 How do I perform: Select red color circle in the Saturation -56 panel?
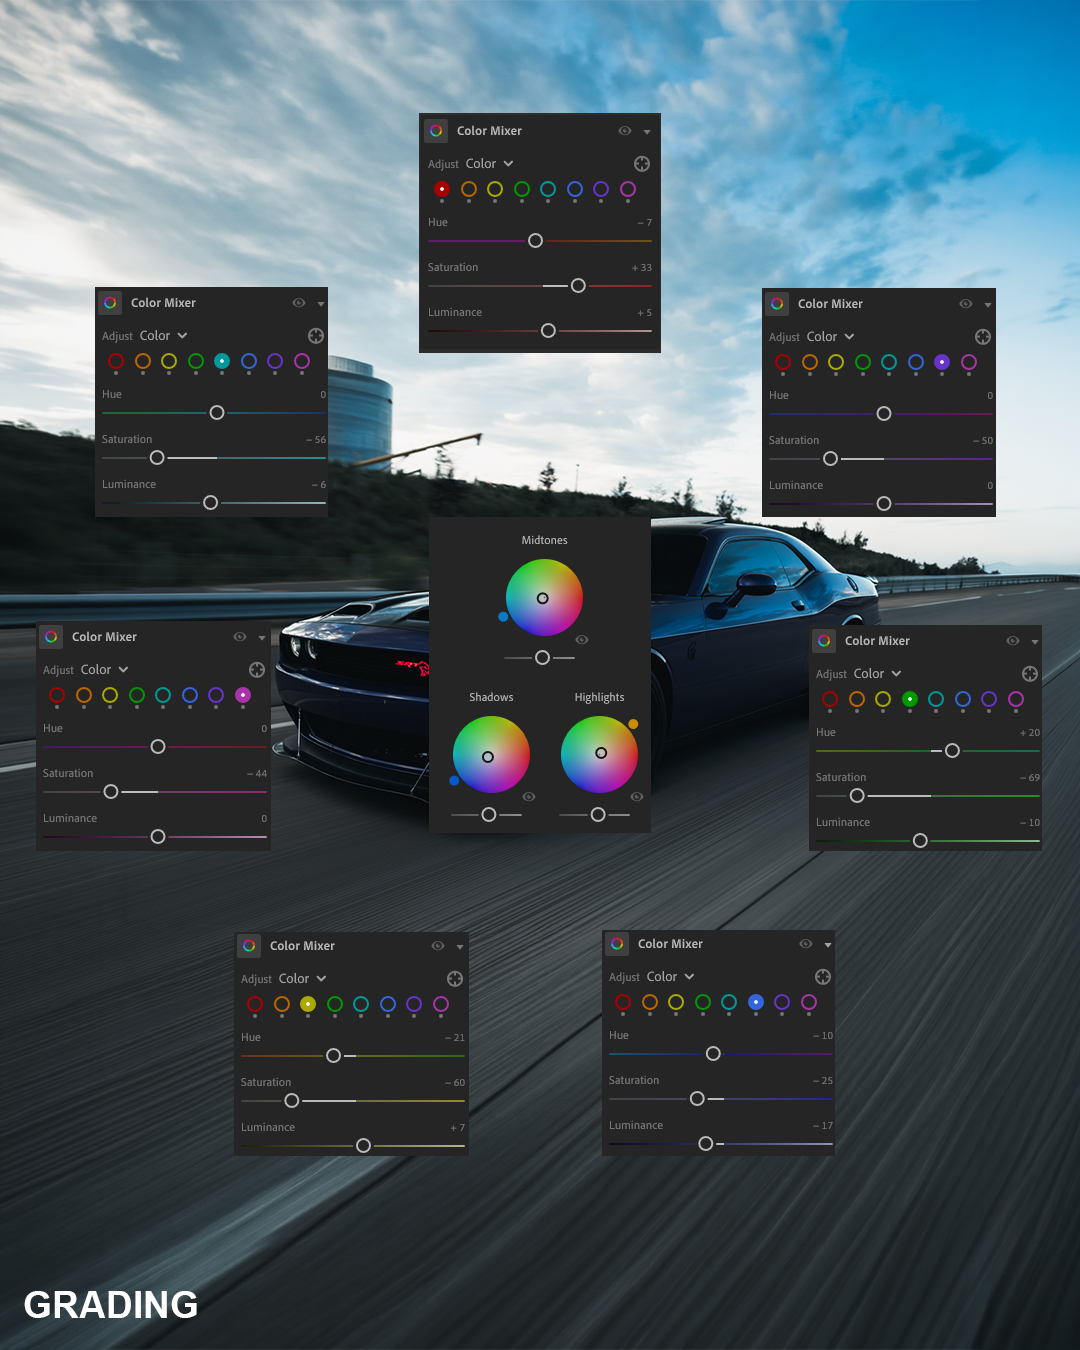[116, 362]
